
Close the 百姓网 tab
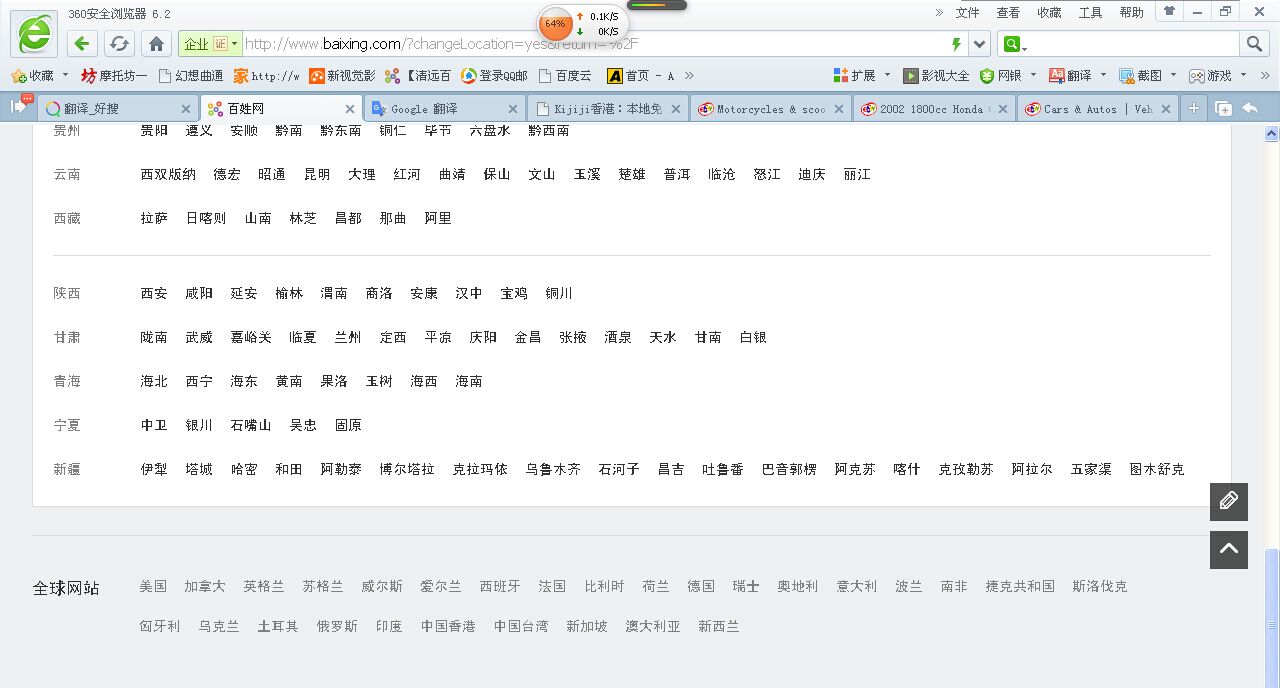[x=350, y=109]
